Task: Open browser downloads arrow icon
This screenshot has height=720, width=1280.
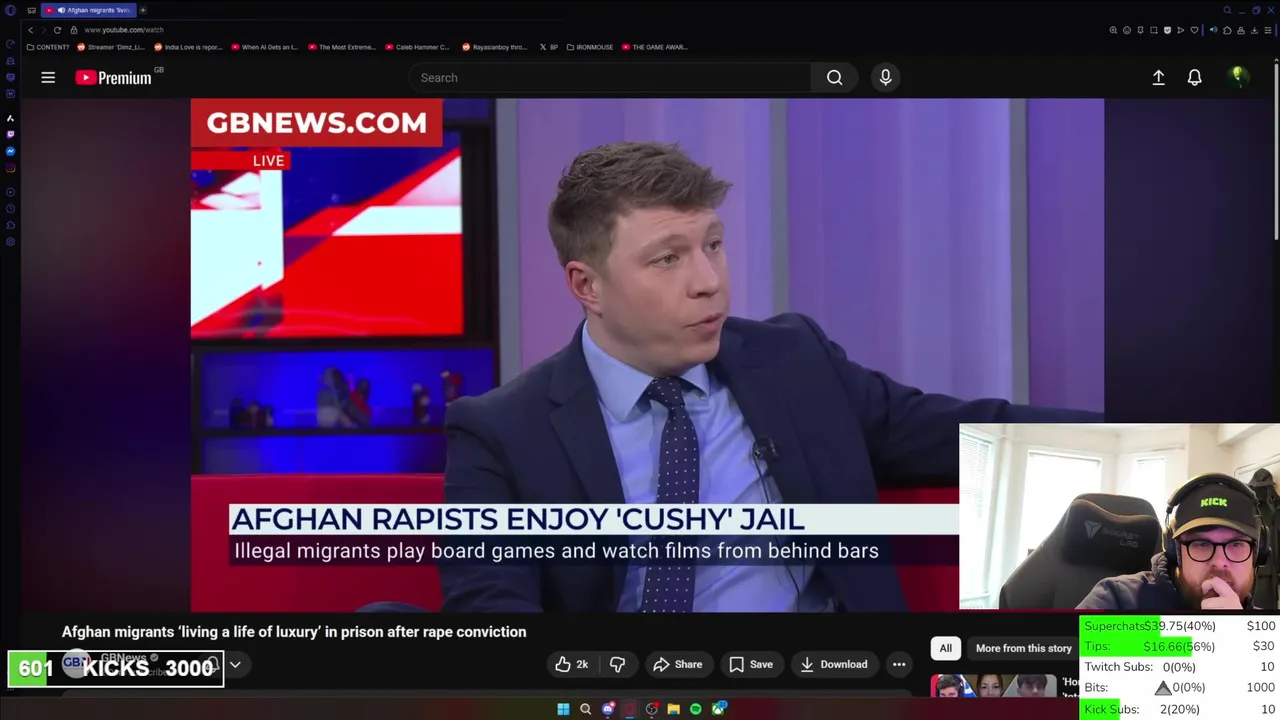Action: click(1254, 30)
